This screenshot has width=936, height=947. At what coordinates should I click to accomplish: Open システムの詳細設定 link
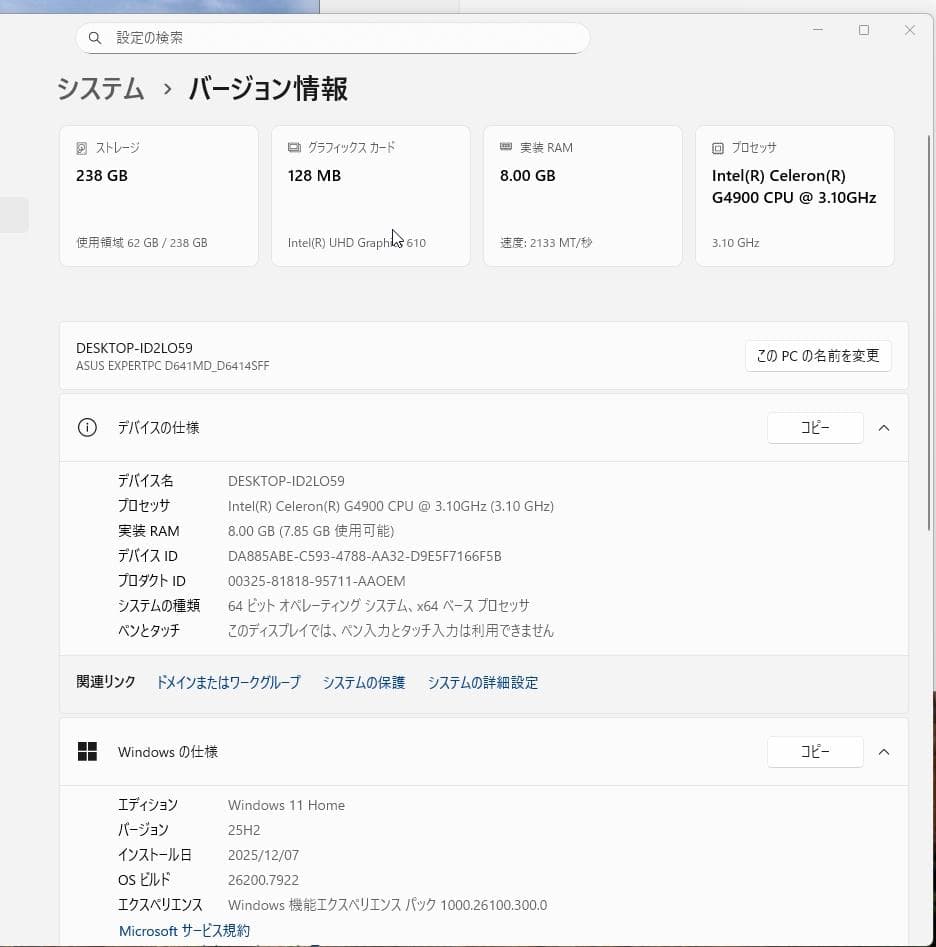point(483,682)
